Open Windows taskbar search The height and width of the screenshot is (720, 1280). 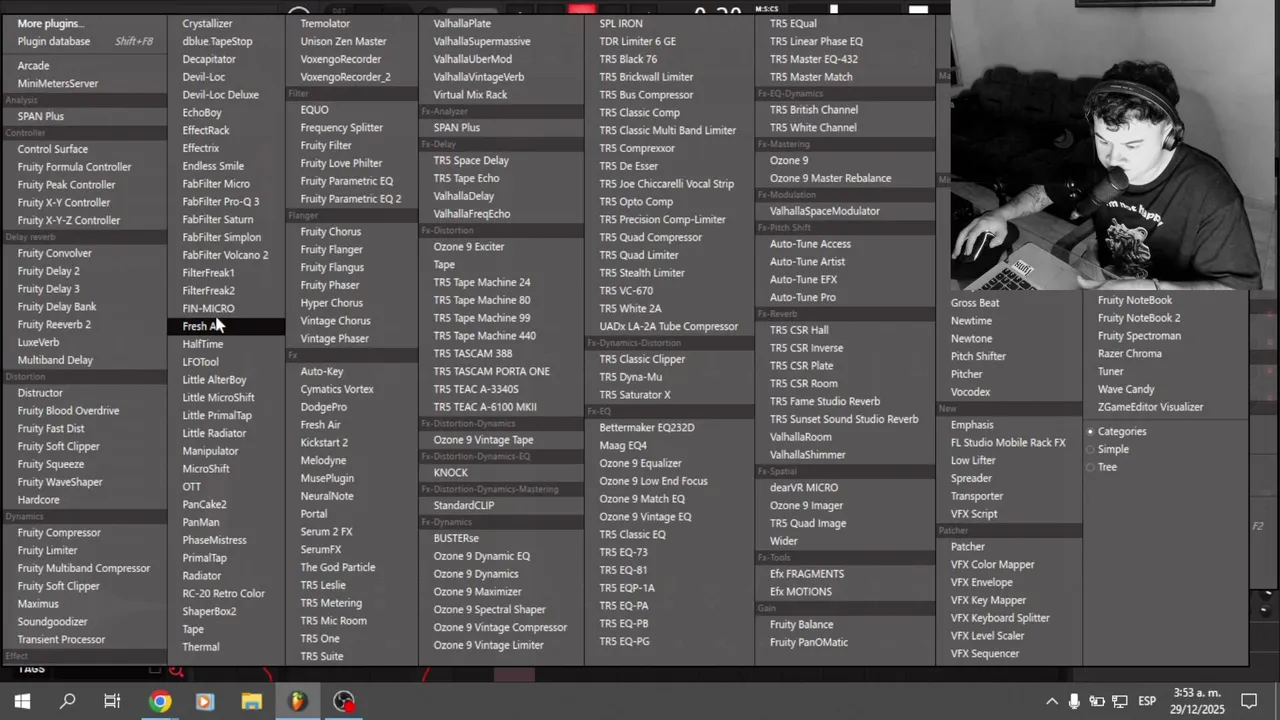[68, 701]
